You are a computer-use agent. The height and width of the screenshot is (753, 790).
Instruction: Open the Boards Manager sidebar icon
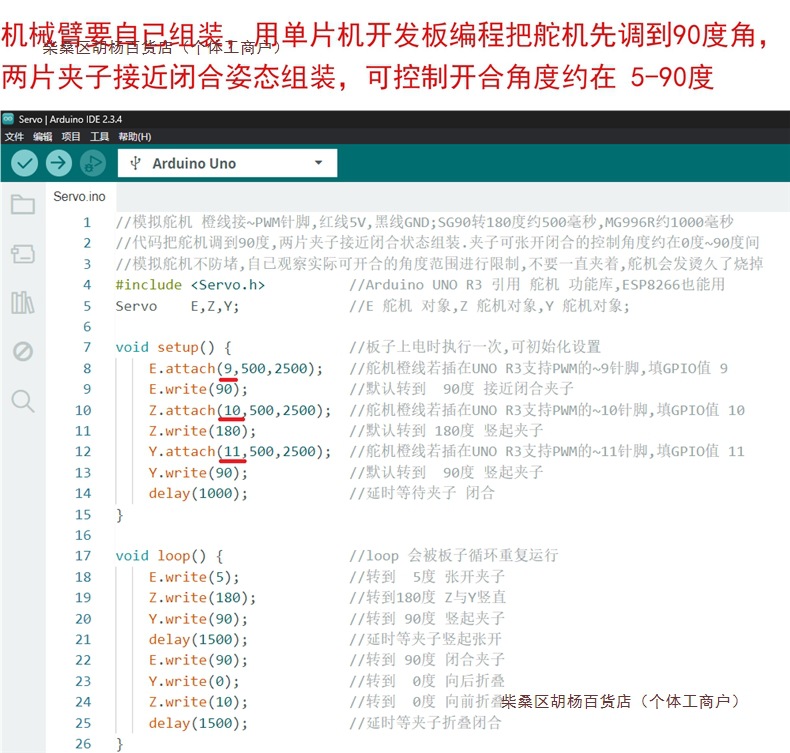tap(23, 254)
